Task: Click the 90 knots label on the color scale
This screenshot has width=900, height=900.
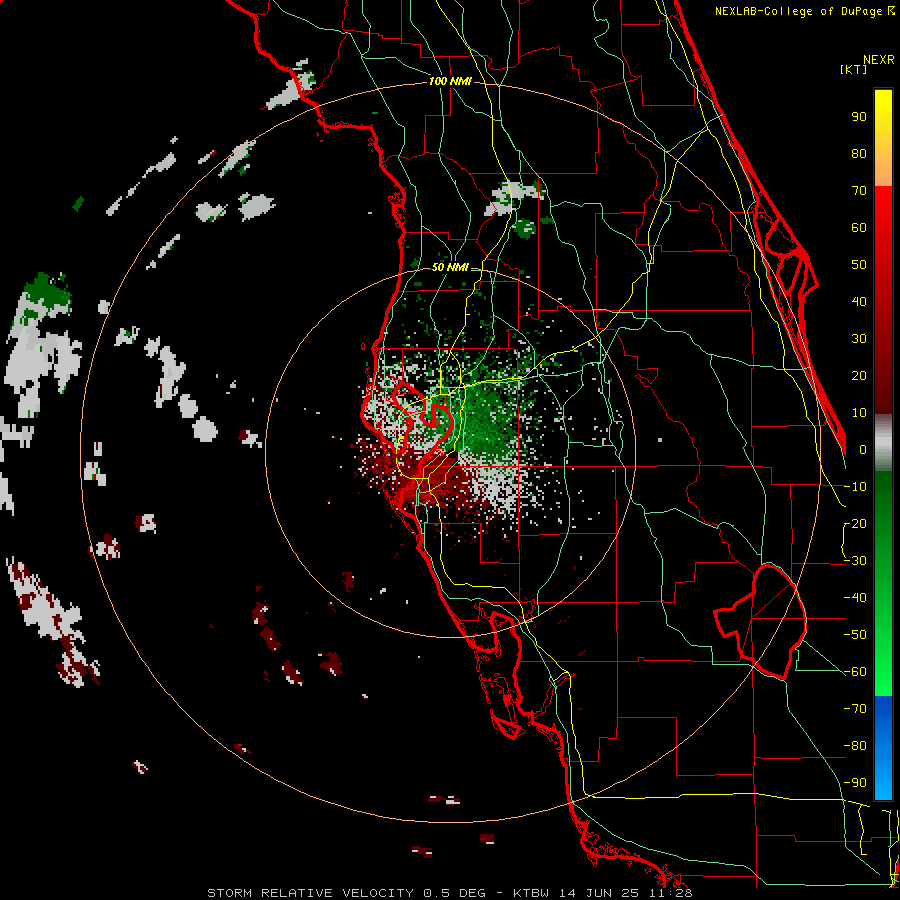Action: point(859,117)
